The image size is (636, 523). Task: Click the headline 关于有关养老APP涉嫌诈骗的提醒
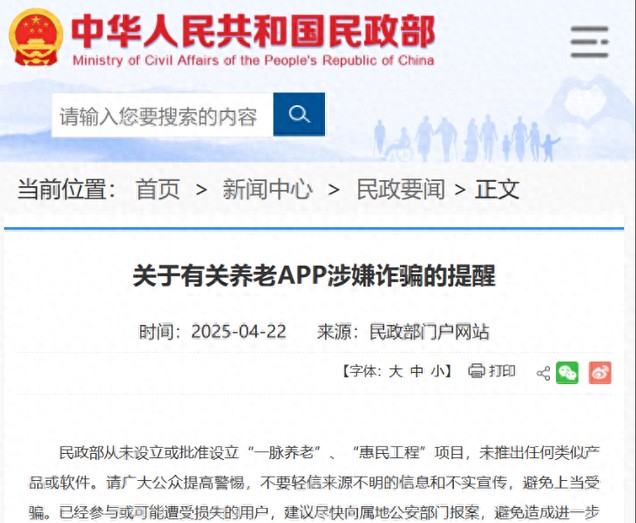[x=314, y=276]
